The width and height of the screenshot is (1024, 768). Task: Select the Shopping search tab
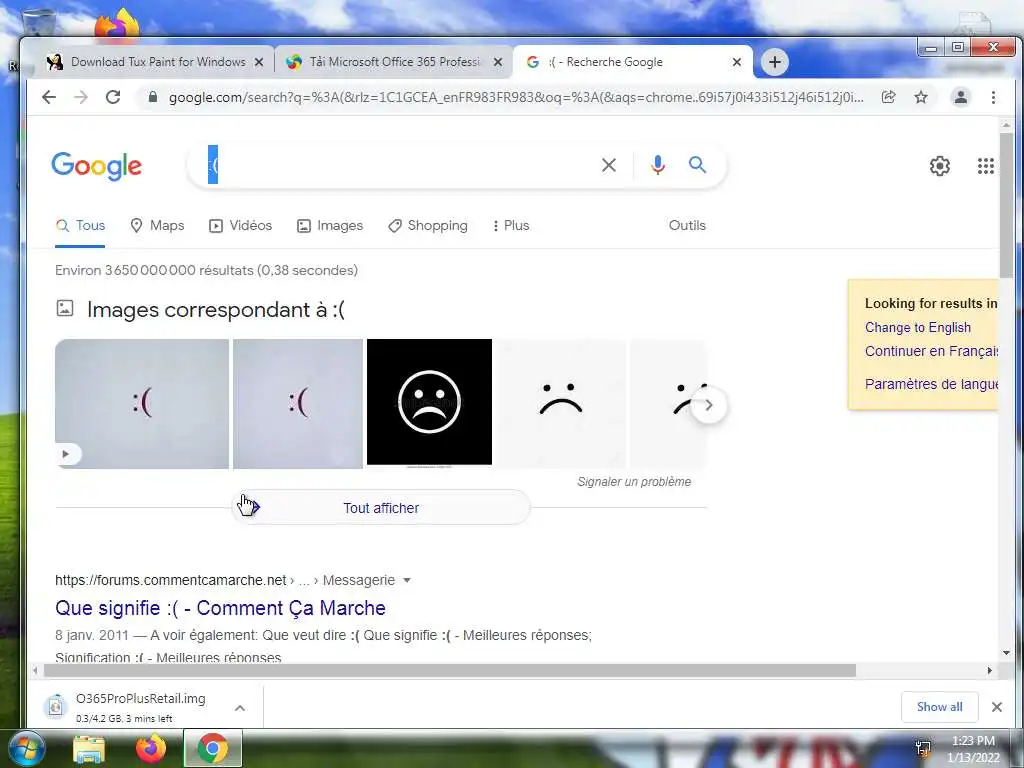428,225
